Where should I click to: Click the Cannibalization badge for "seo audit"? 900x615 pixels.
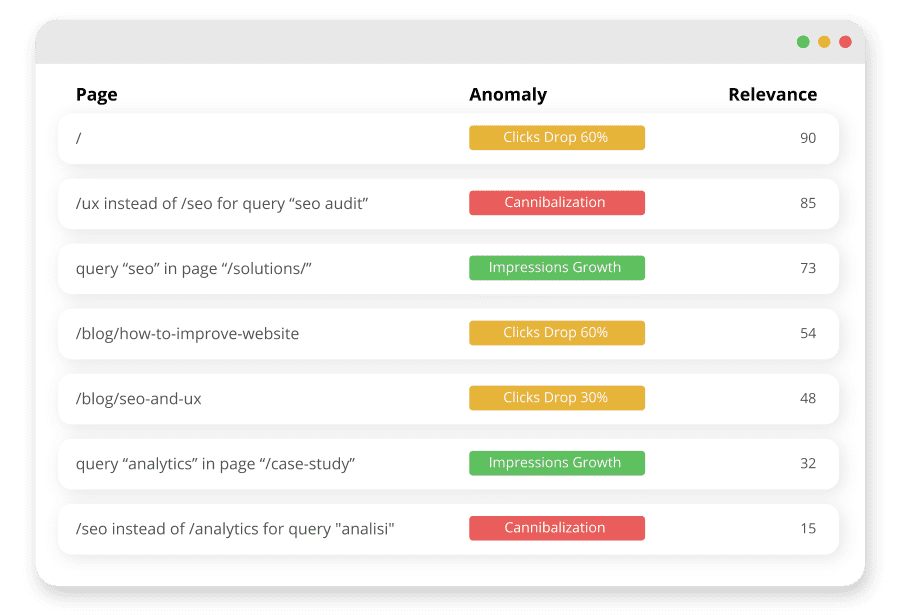tap(557, 203)
